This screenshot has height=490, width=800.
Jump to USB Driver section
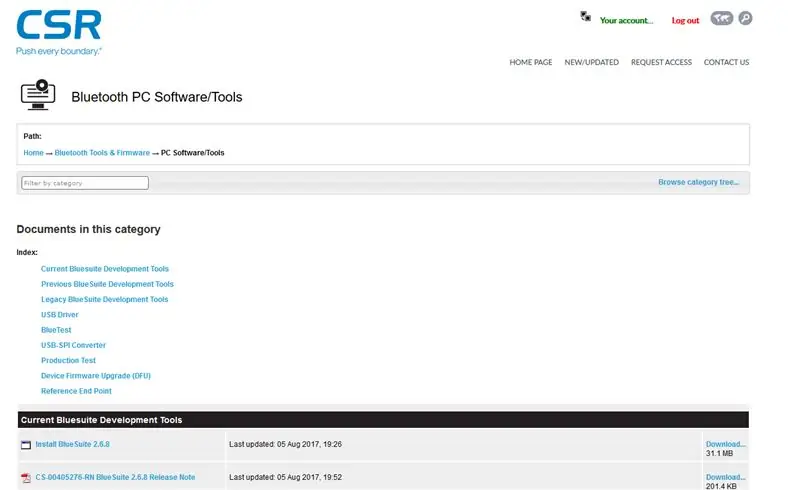coord(60,315)
